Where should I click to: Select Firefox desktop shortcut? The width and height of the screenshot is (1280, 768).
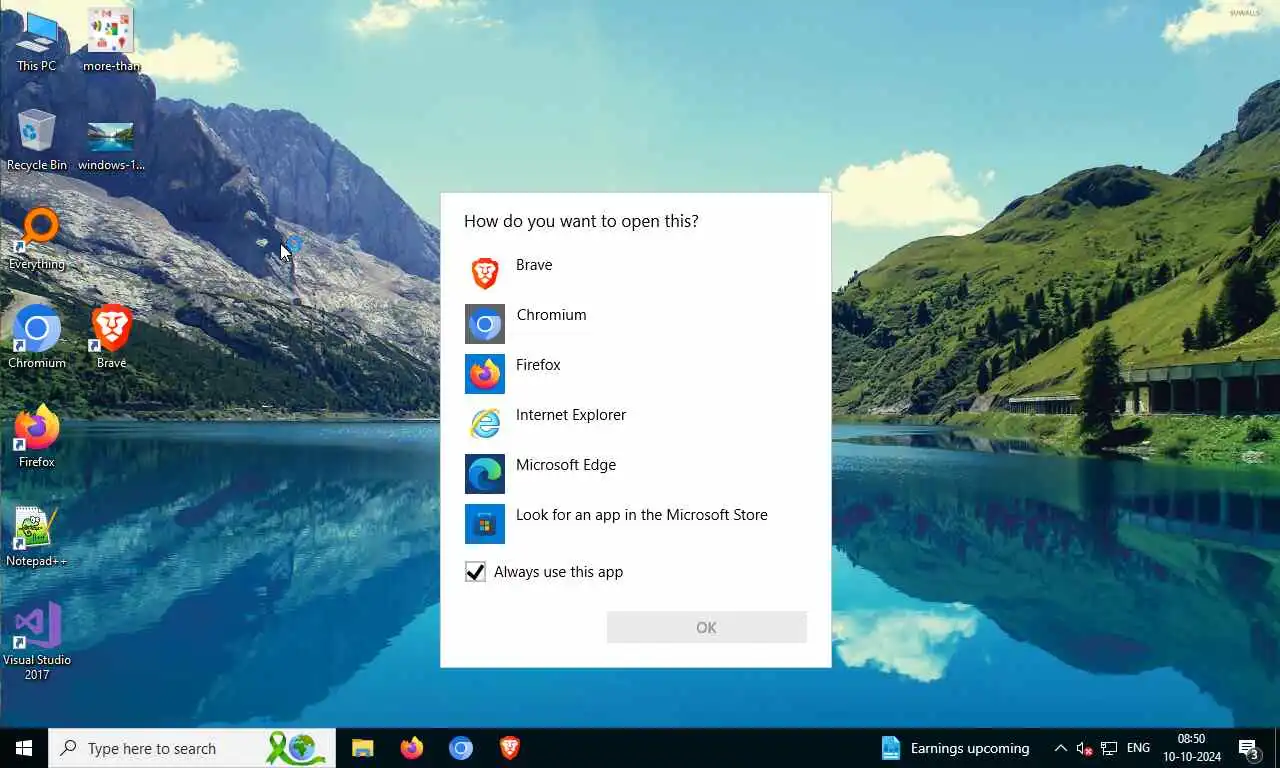tap(37, 437)
